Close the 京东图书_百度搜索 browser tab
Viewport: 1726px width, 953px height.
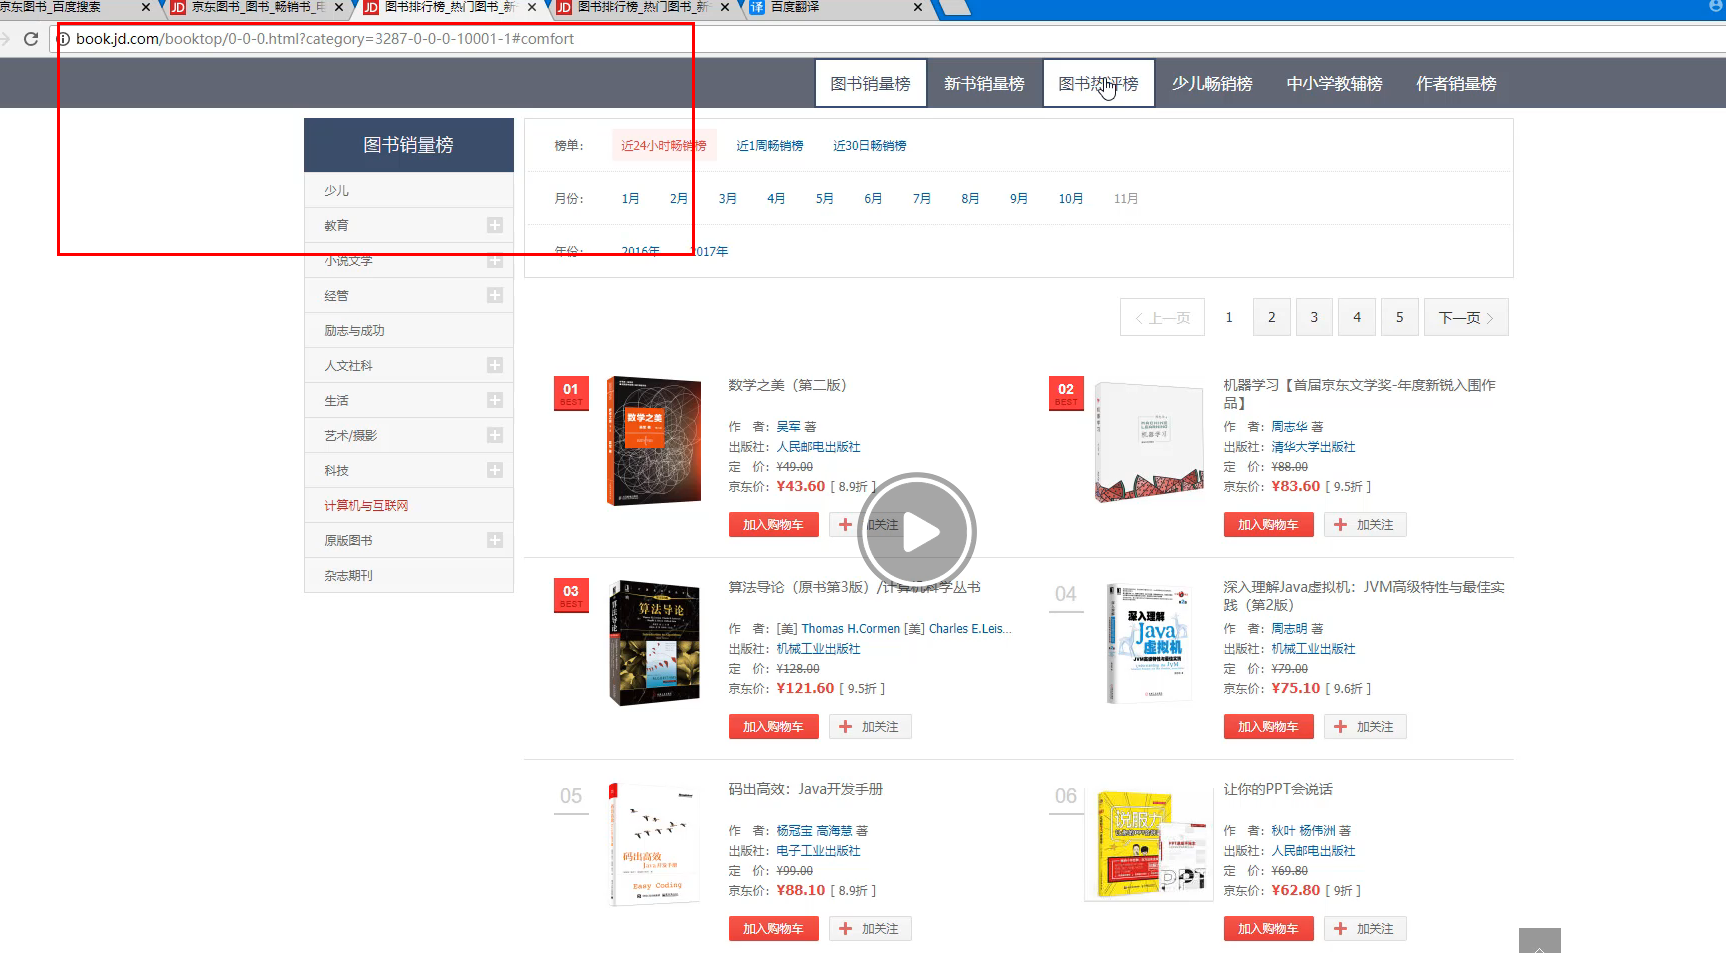[146, 7]
